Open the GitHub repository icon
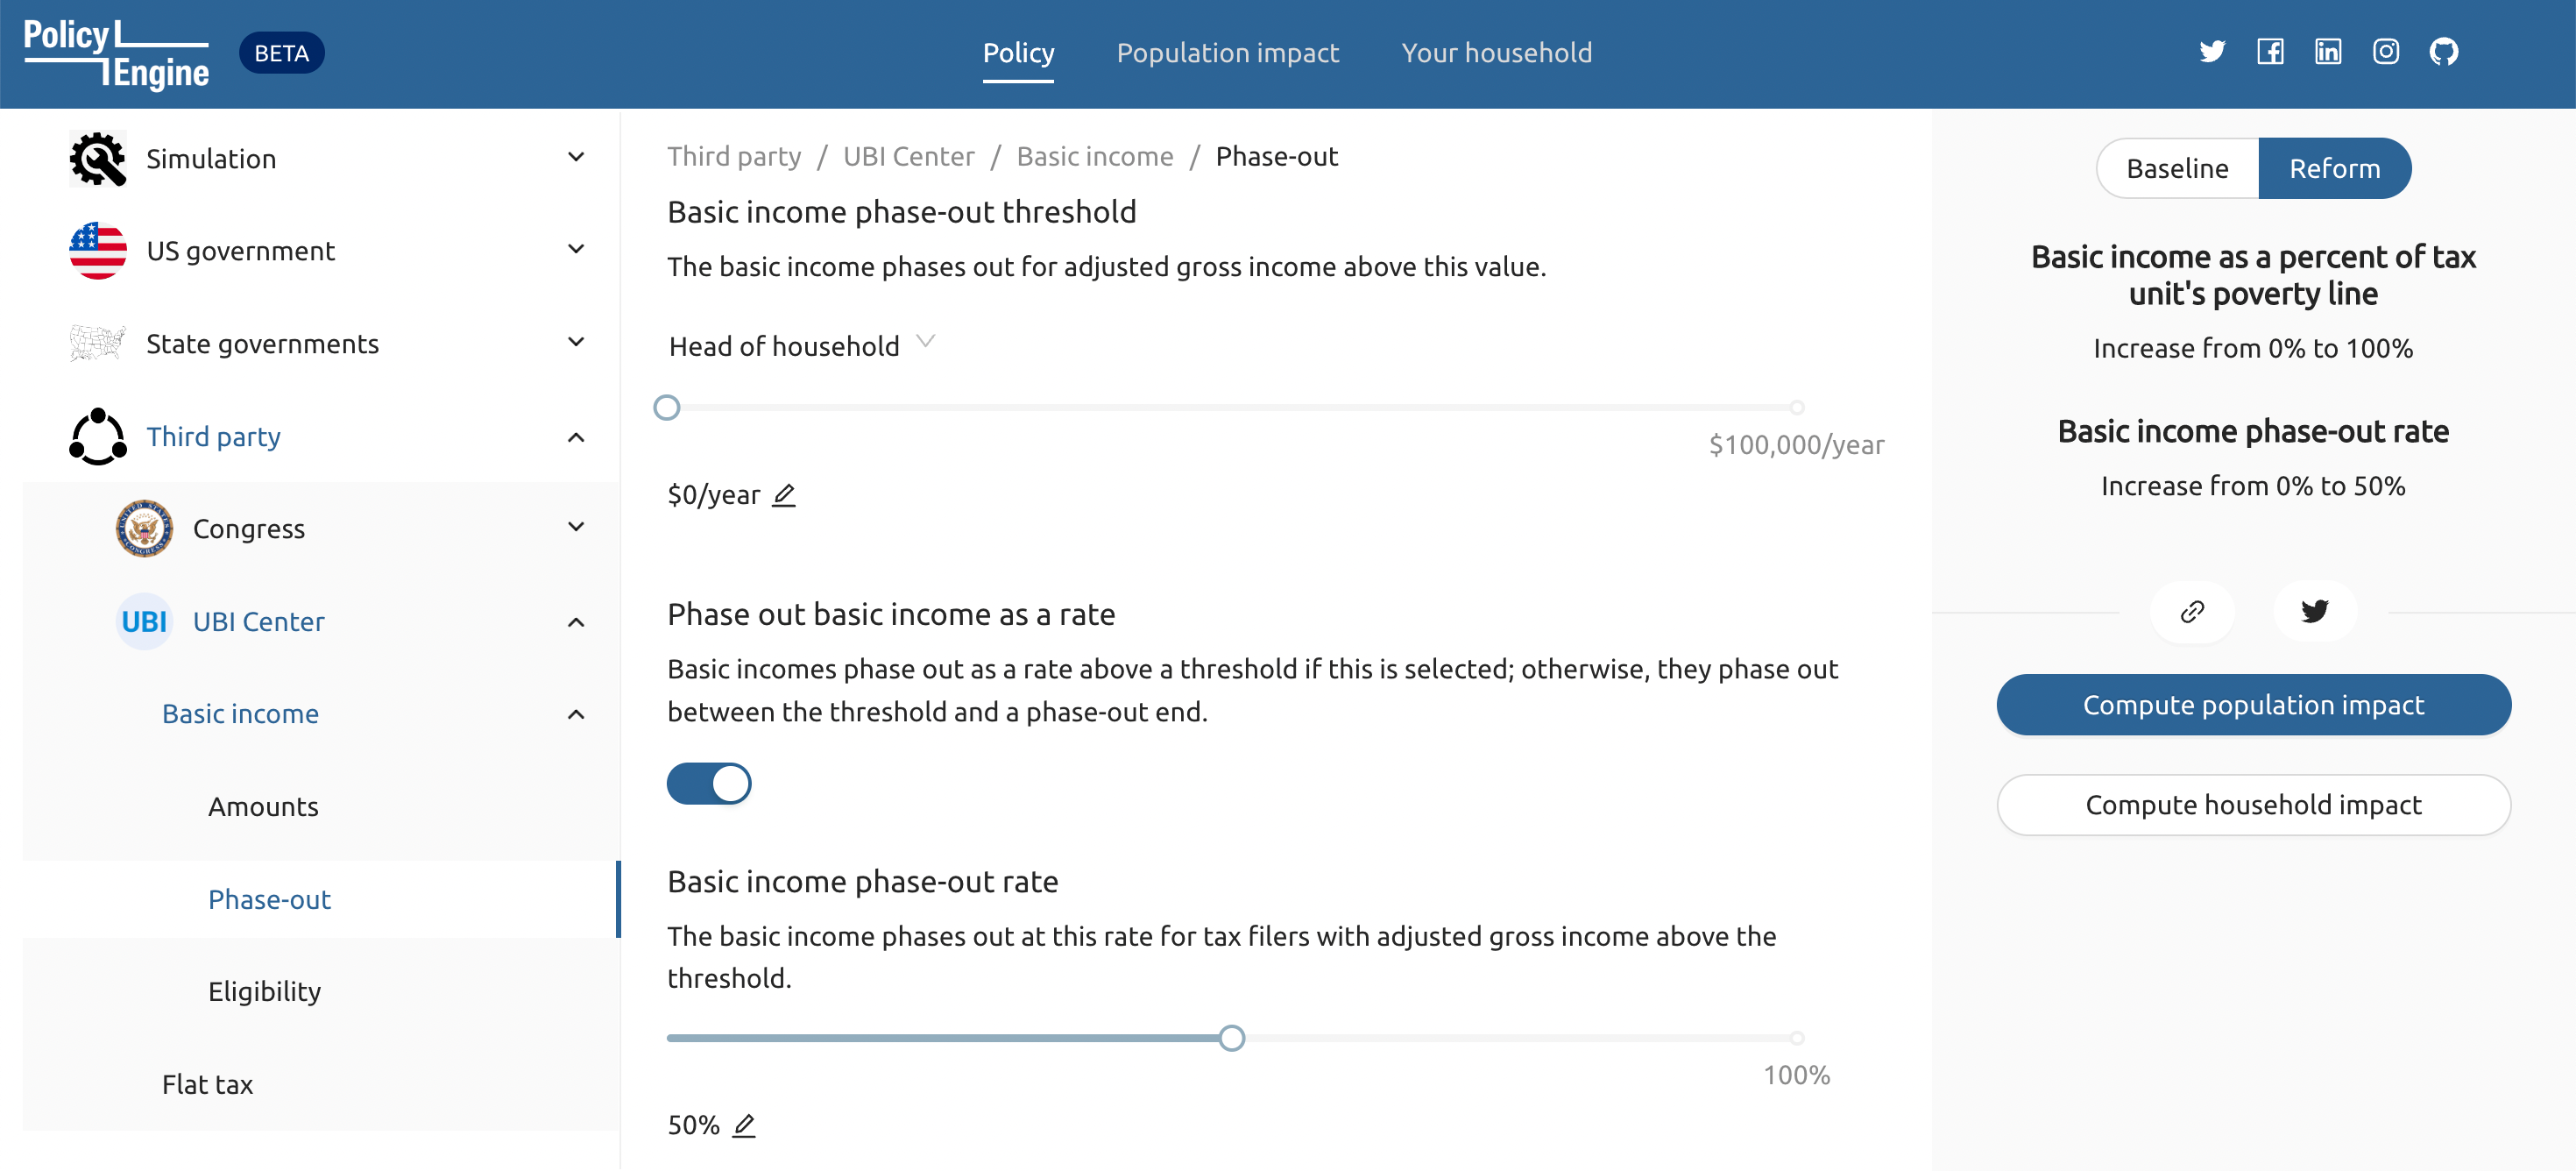Screen dimensions: 2576x1171 [x=2444, y=52]
